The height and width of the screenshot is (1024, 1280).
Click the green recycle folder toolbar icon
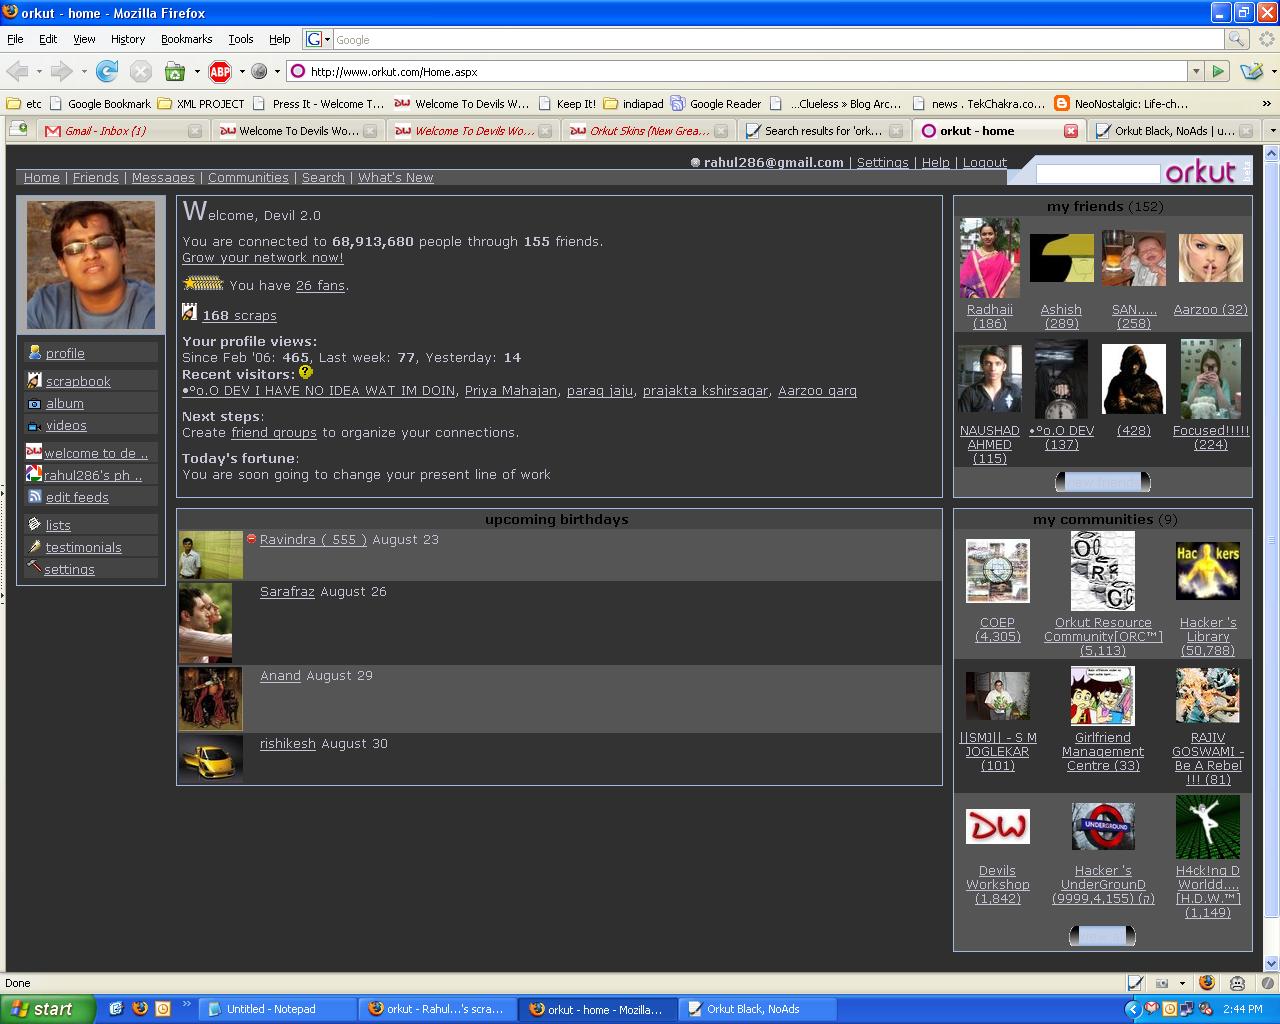coord(175,71)
